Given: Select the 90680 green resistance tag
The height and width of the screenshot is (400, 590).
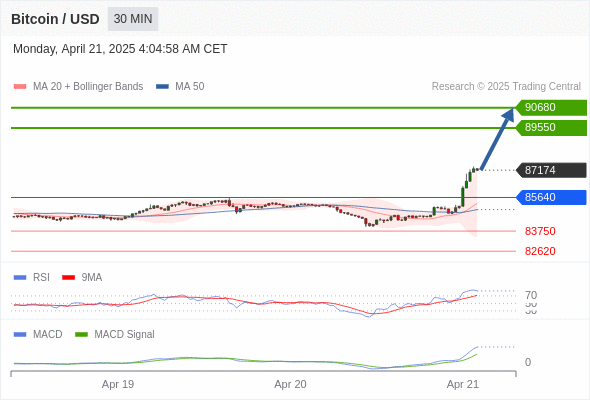Looking at the screenshot, I should [x=551, y=108].
